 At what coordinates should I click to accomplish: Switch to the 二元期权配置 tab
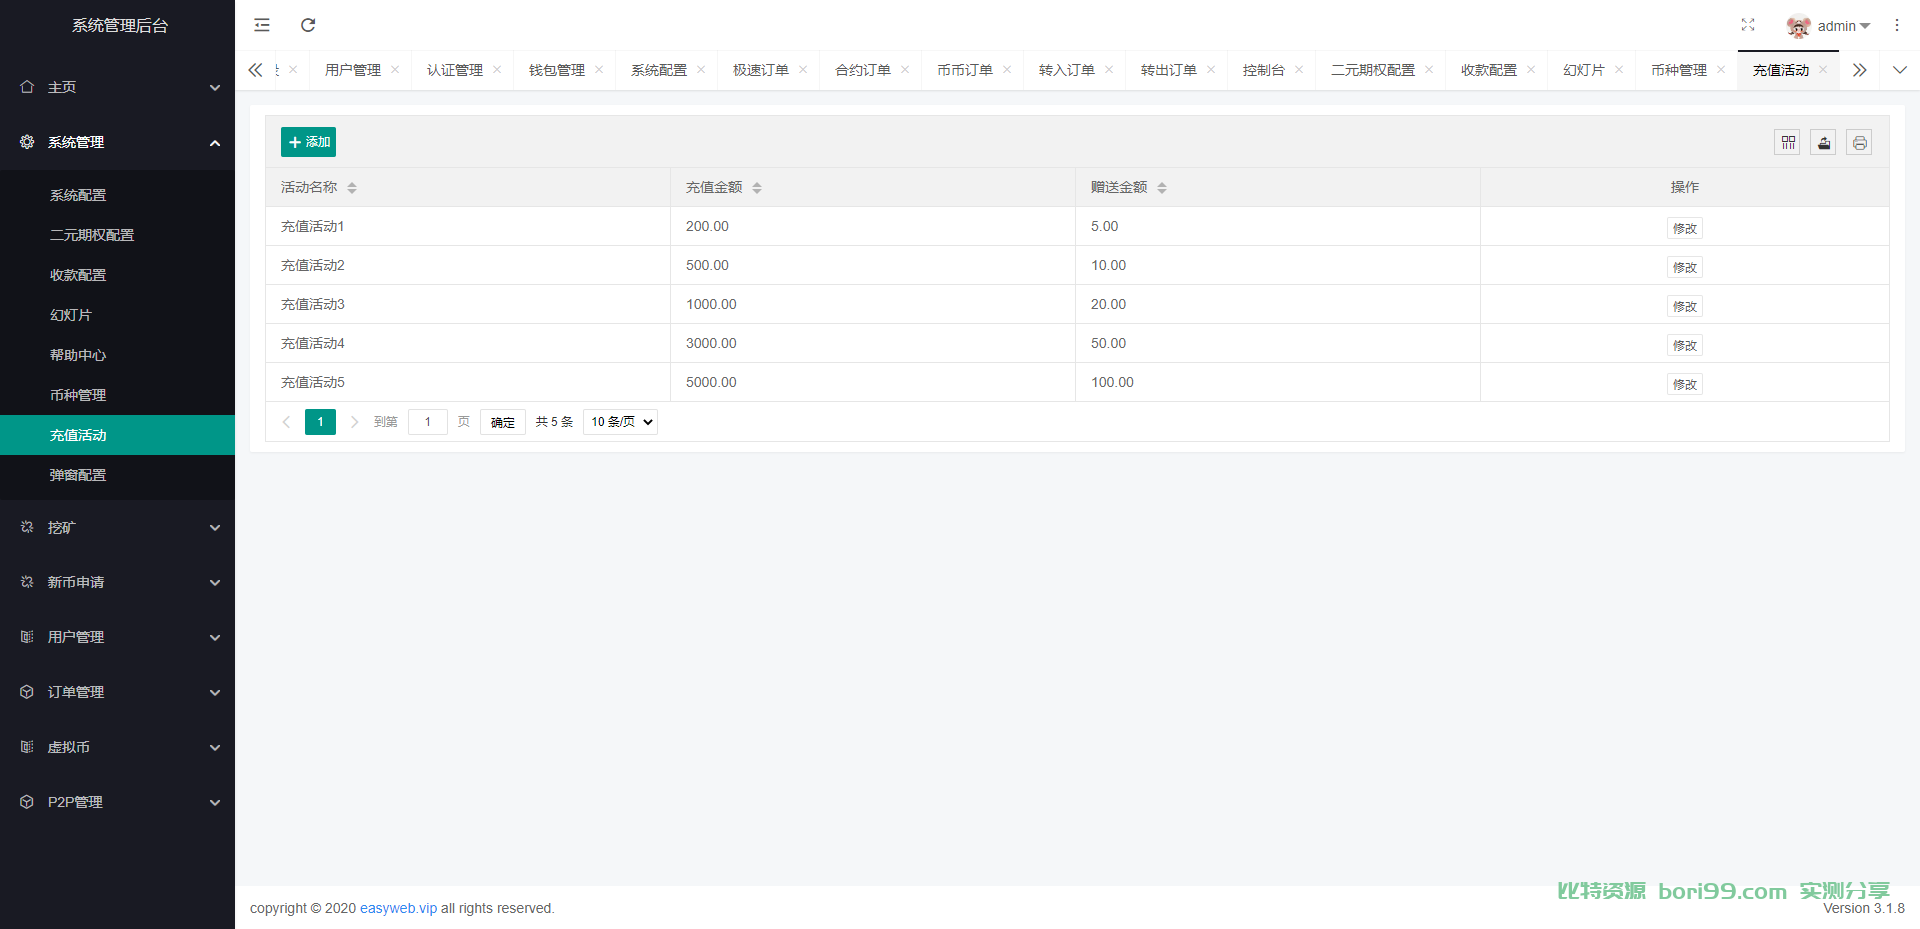pyautogui.click(x=1373, y=70)
